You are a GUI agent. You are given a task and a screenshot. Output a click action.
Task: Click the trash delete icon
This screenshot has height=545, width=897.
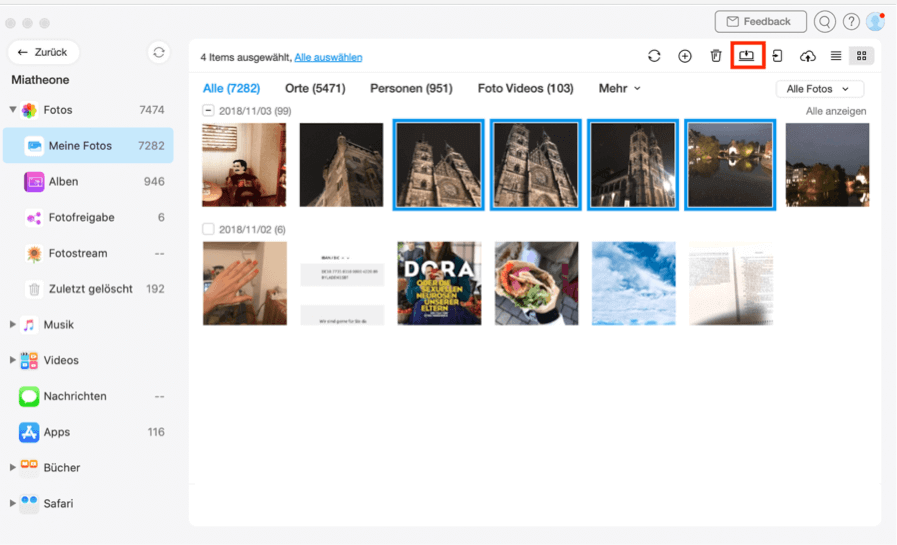click(x=716, y=56)
